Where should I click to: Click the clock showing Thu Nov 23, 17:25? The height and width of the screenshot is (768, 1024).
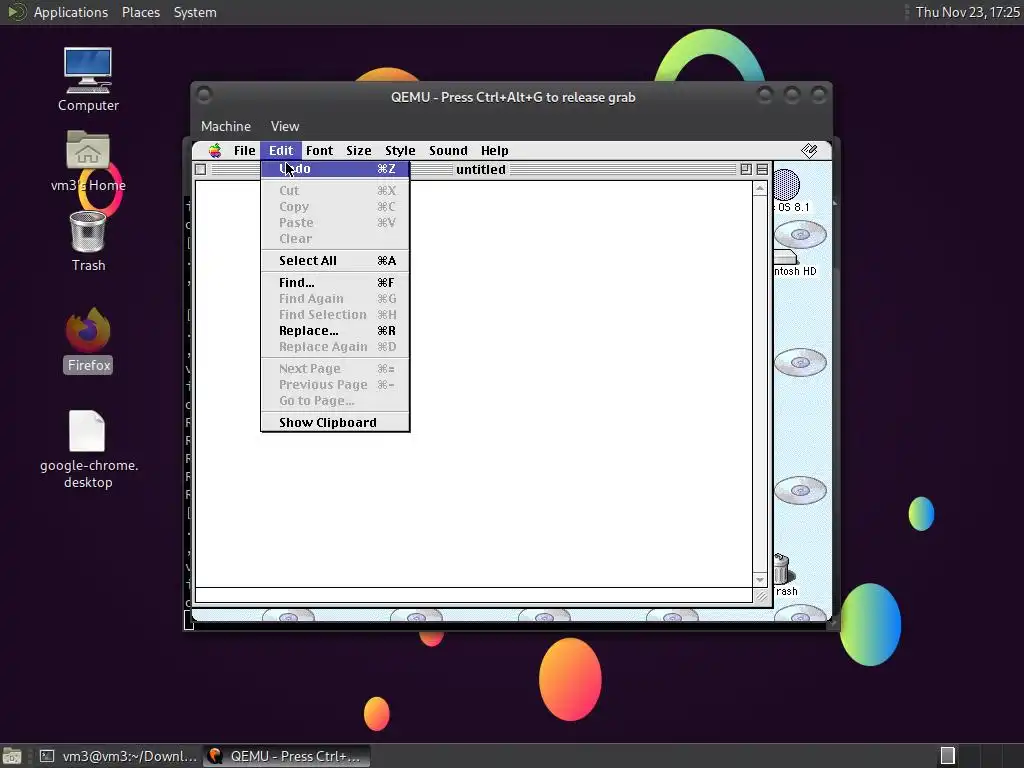point(967,12)
